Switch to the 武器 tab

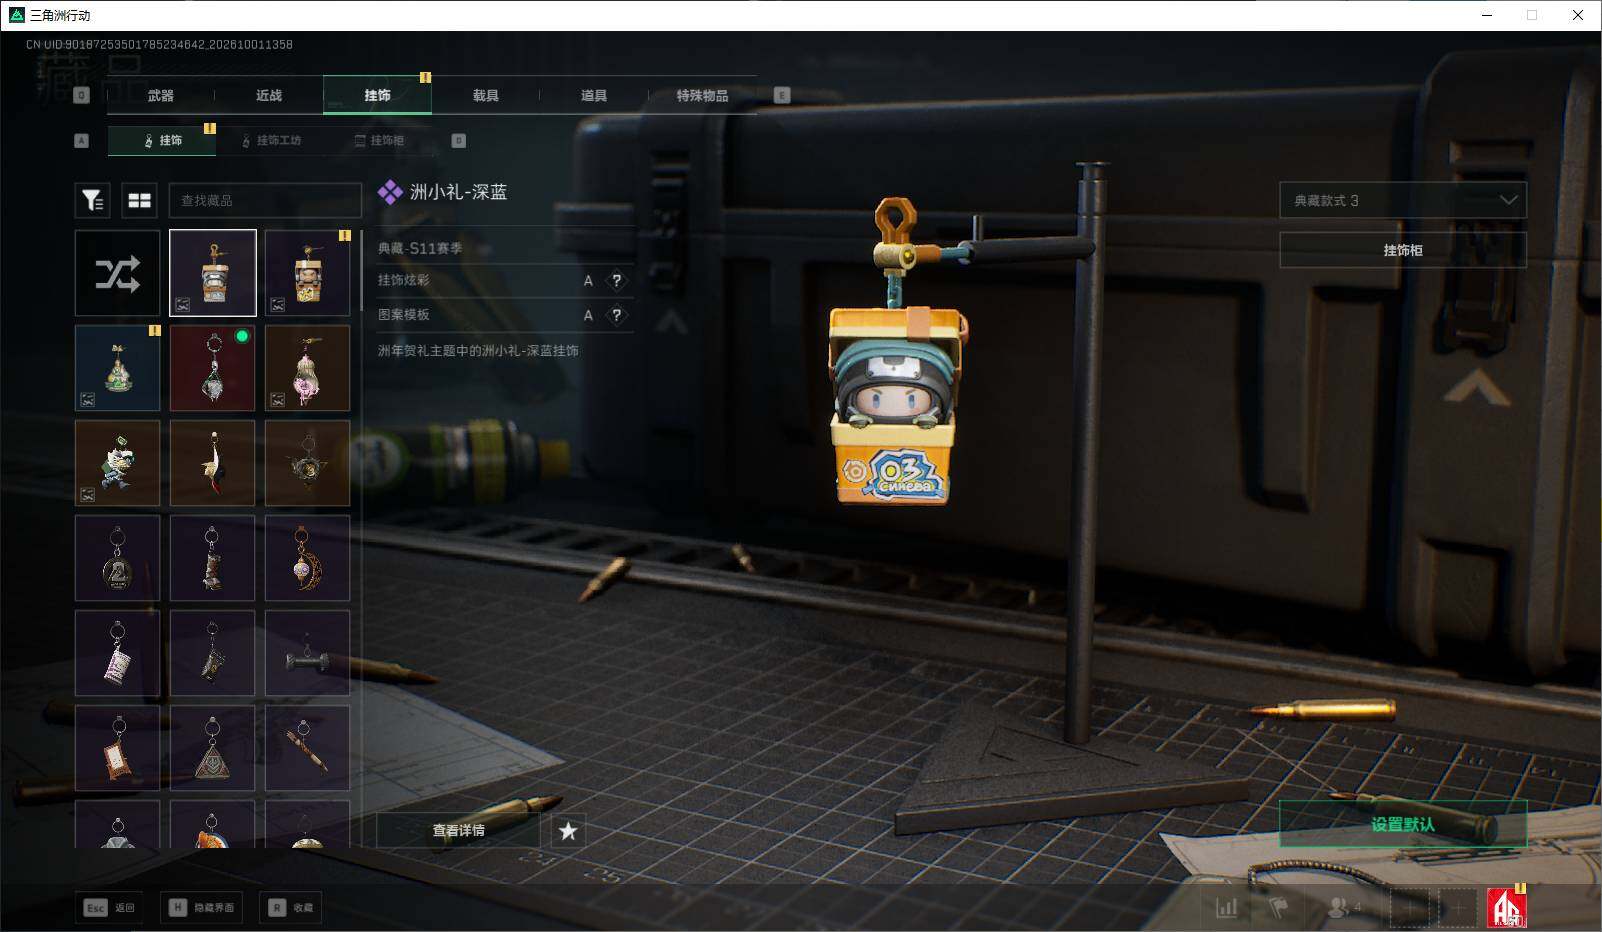click(x=160, y=95)
